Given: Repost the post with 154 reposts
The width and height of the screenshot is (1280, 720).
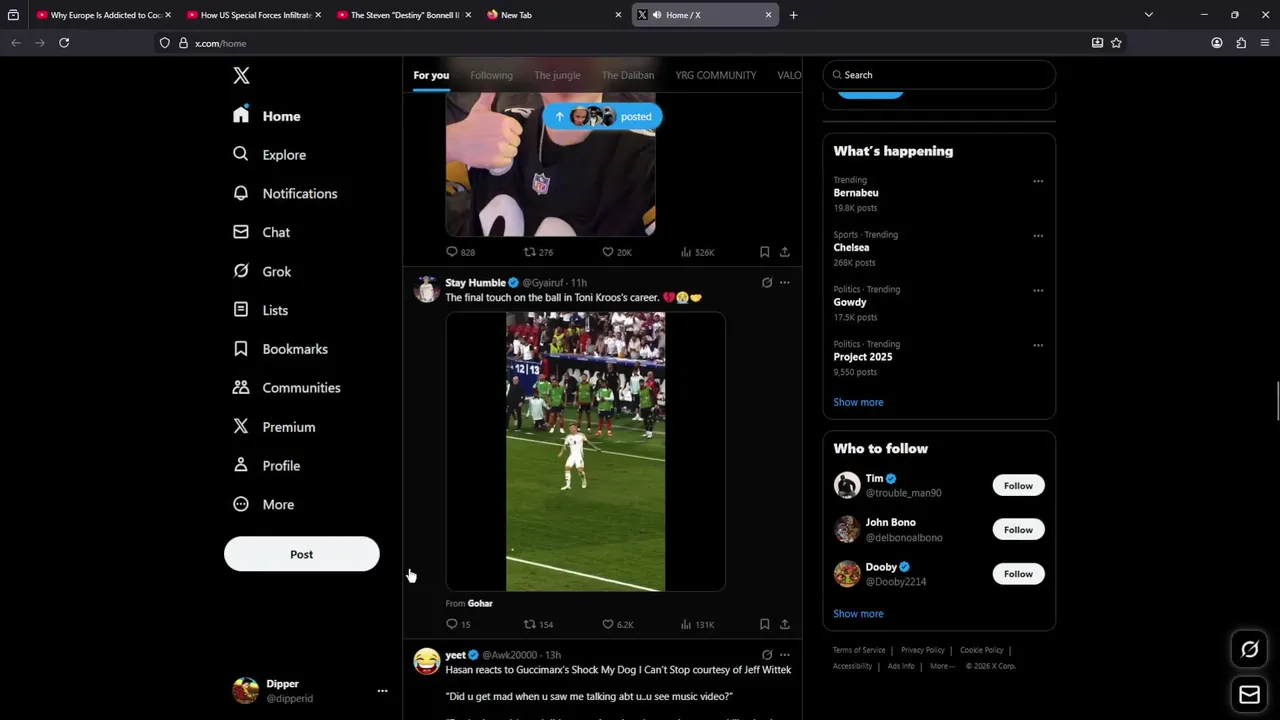Looking at the screenshot, I should click(539, 624).
